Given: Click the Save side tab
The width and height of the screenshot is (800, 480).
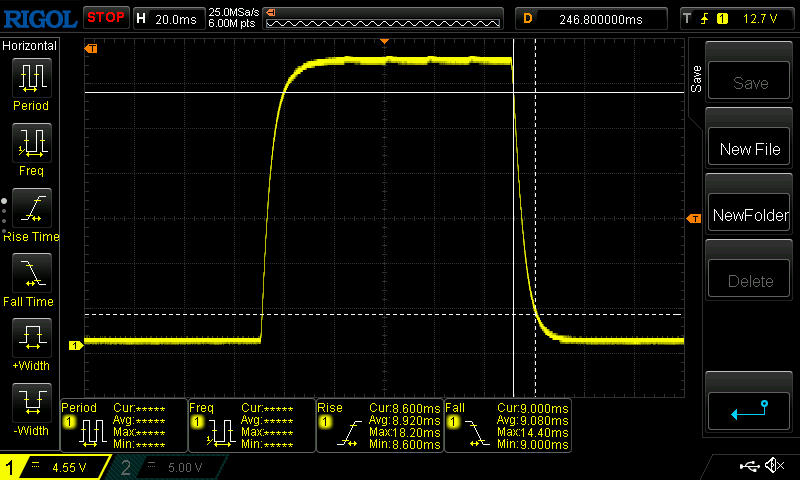Looking at the screenshot, I should pos(696,78).
